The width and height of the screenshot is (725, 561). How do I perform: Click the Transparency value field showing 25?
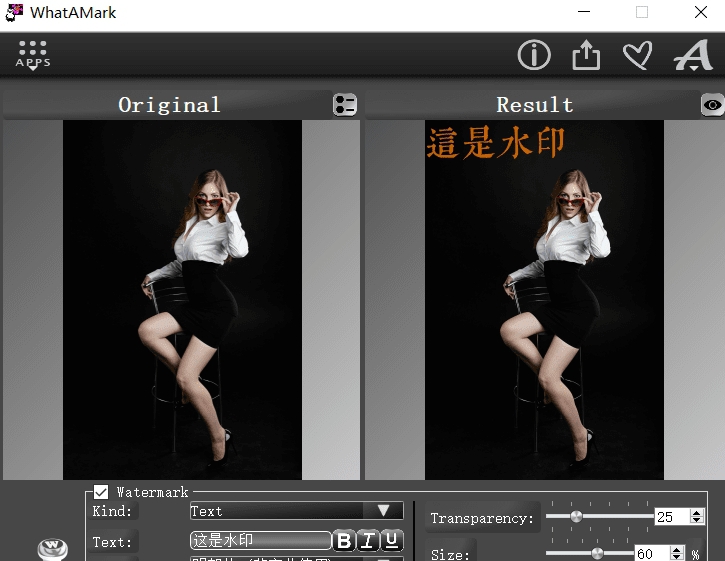[672, 517]
